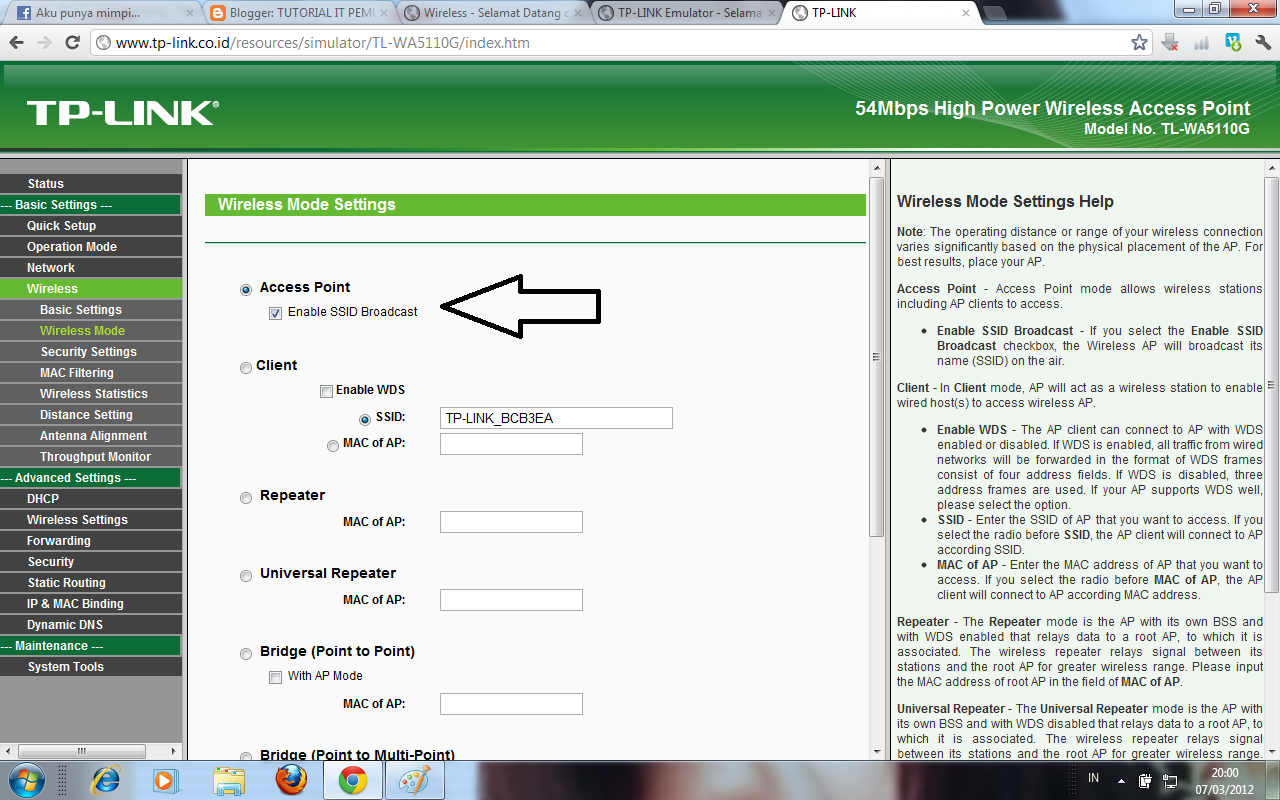This screenshot has height=800, width=1280.
Task: Launch Internet Explorer from taskbar
Action: [x=105, y=780]
